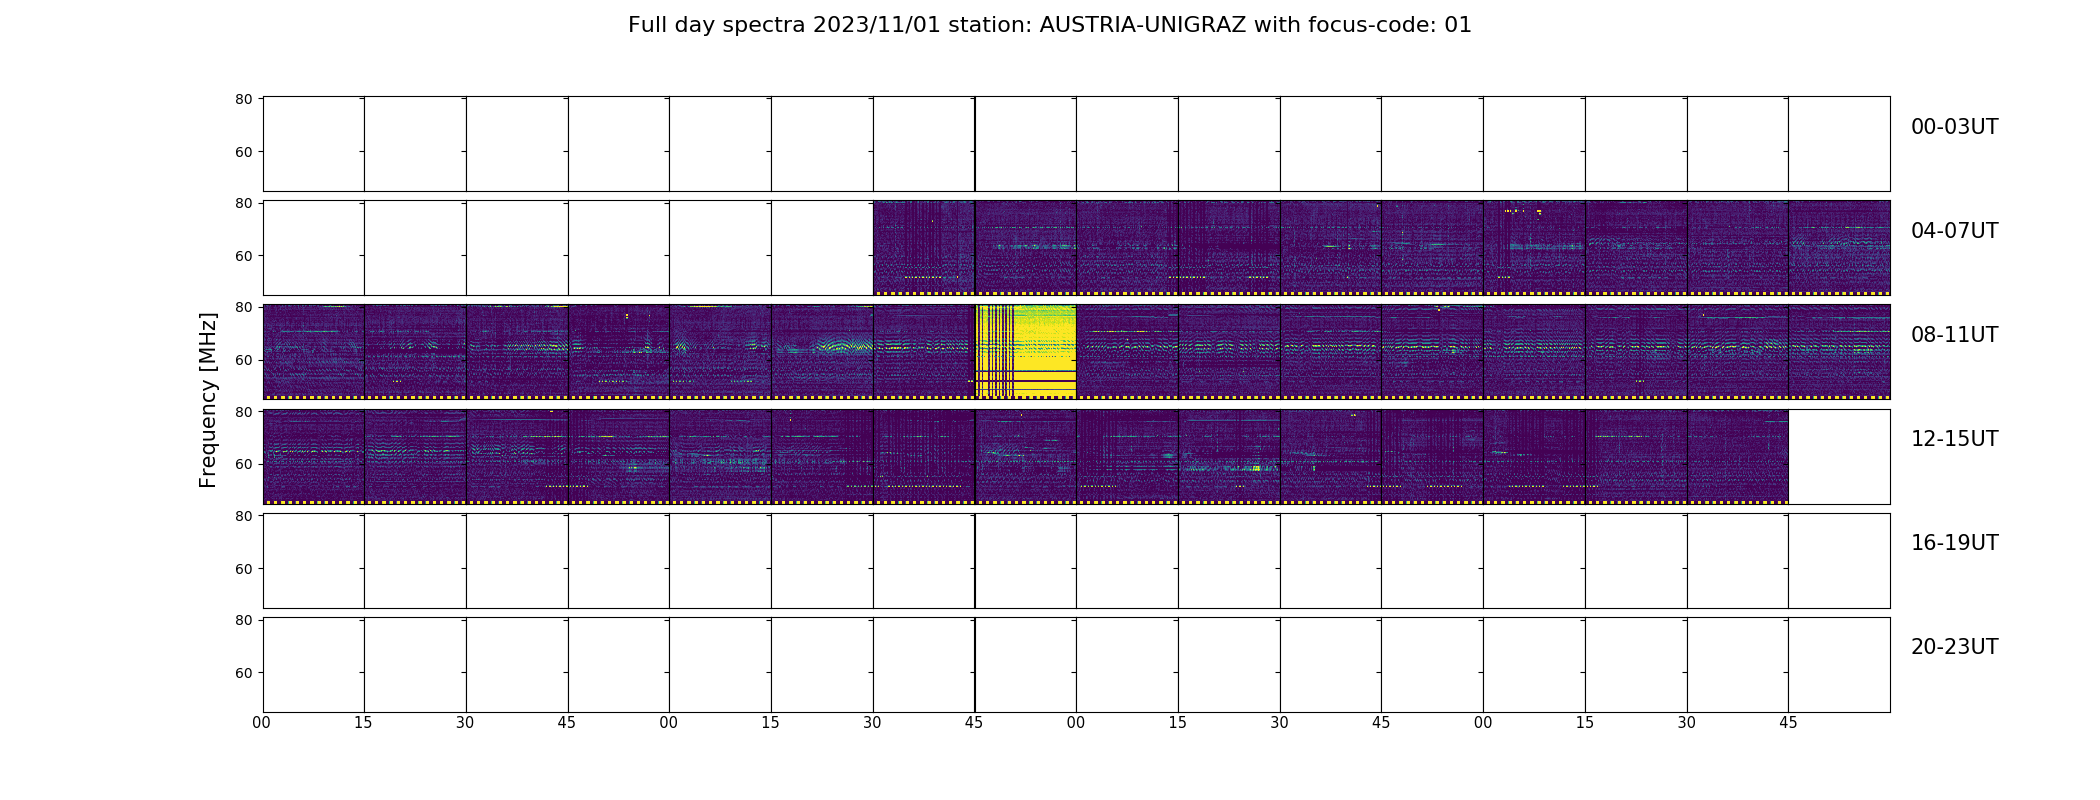Click the 60 tick label of the 08-11UT row
The image size is (2100, 800).
[243, 360]
